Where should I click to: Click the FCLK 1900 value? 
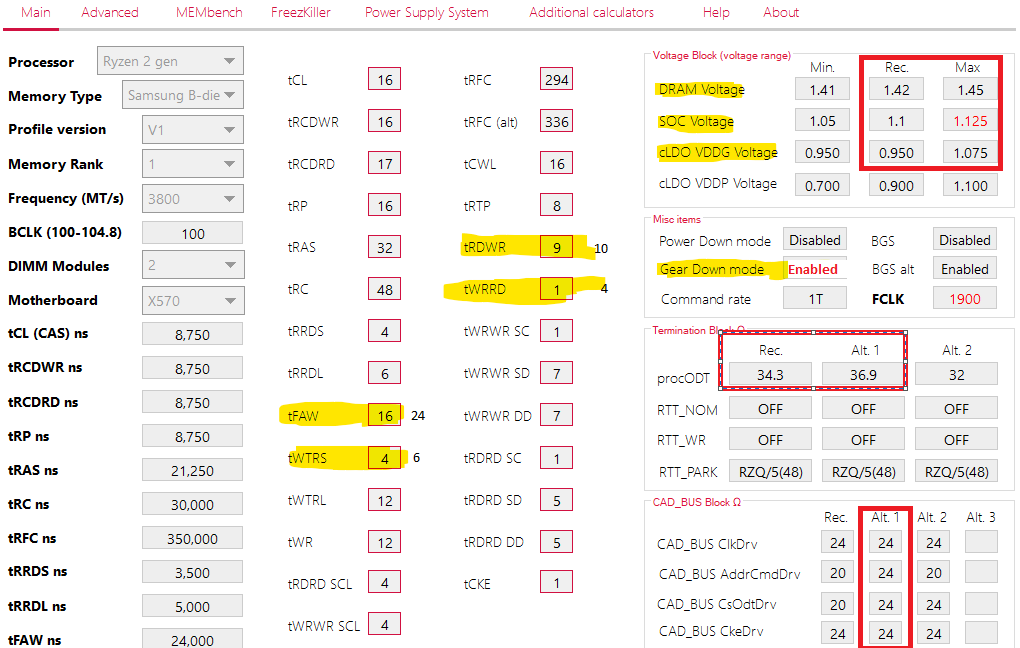[965, 299]
